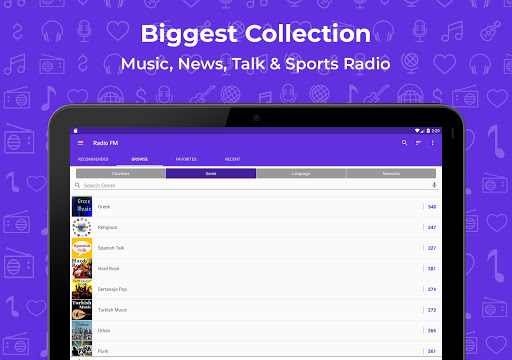Open the sort options icon

[418, 143]
